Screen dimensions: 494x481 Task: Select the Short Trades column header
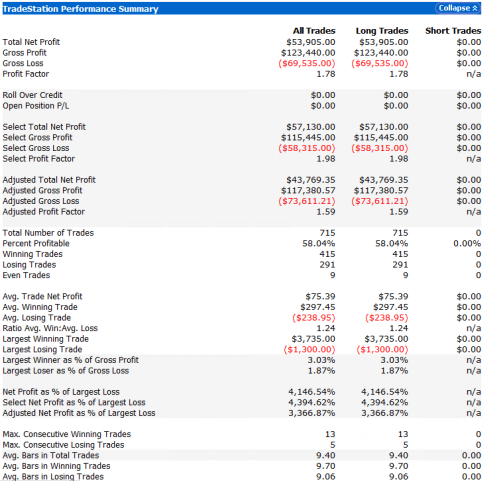pos(453,31)
